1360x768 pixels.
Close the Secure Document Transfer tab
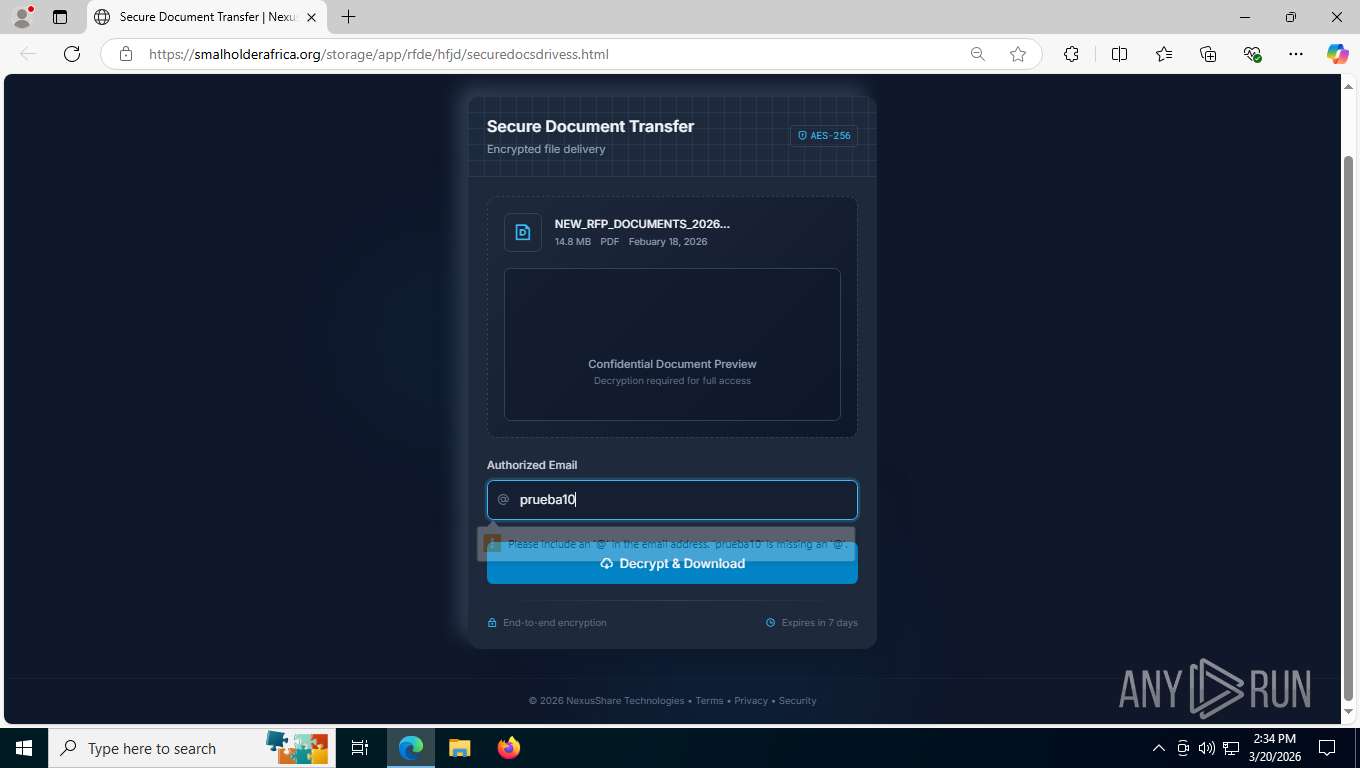point(312,17)
